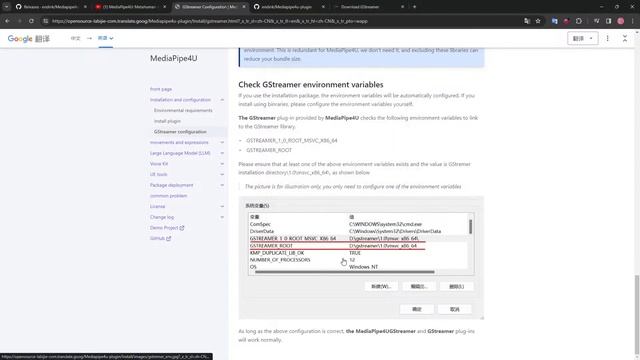The height and width of the screenshot is (360, 640).
Task: Switch to the Releases GitHub tab
Action: click(x=51, y=7)
